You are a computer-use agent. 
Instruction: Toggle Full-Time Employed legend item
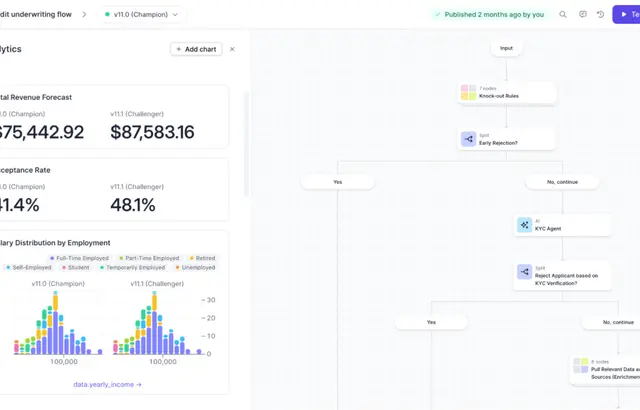[x=79, y=258]
